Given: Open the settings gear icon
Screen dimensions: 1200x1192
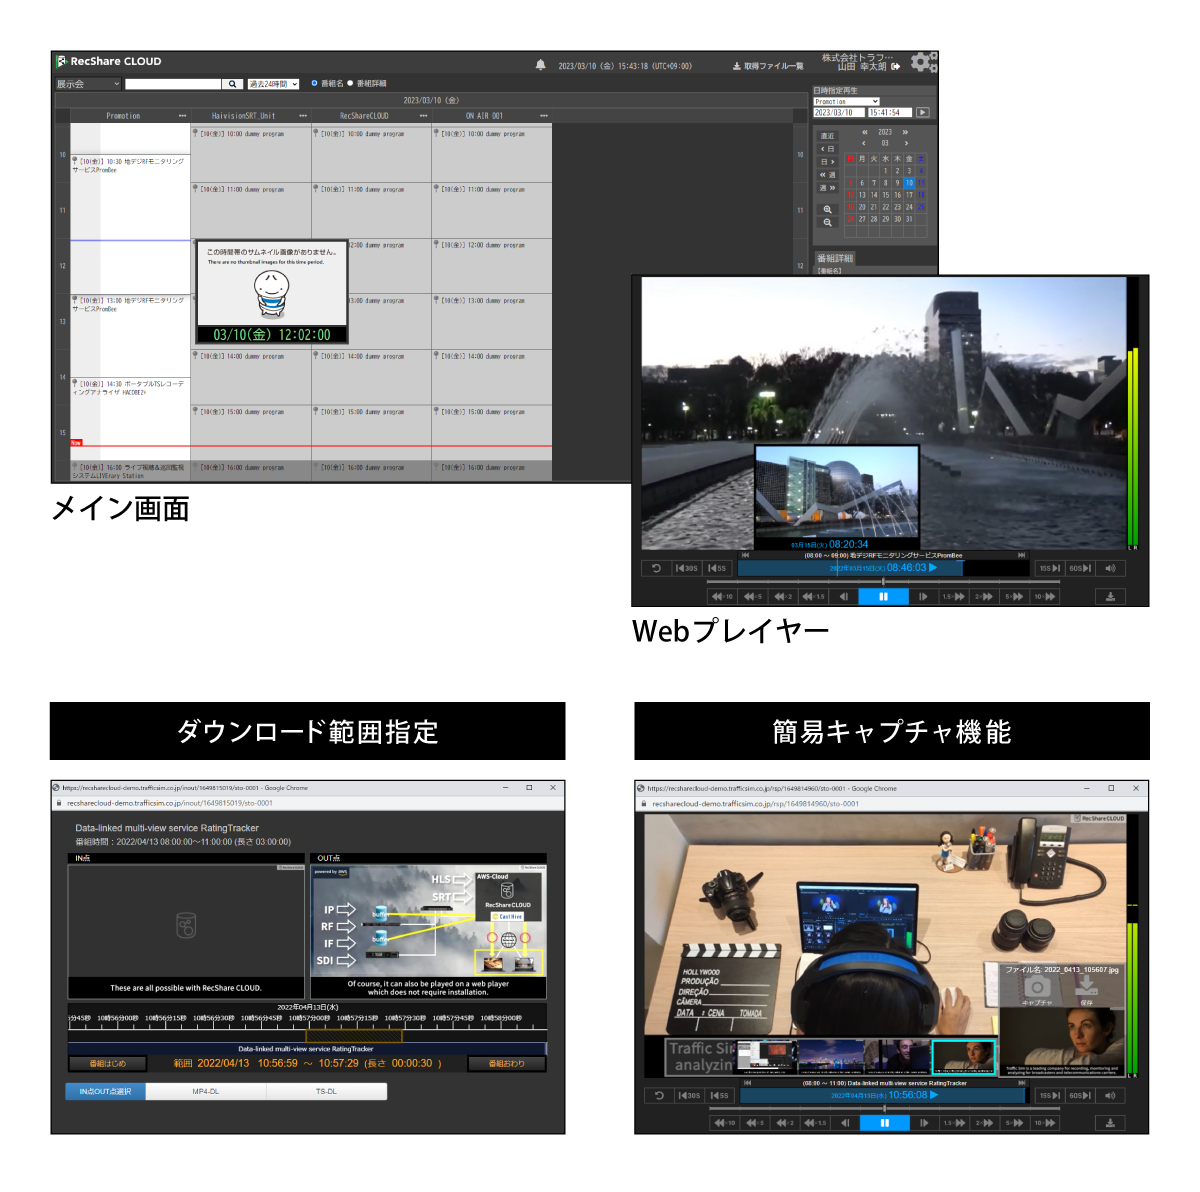Looking at the screenshot, I should click(921, 62).
